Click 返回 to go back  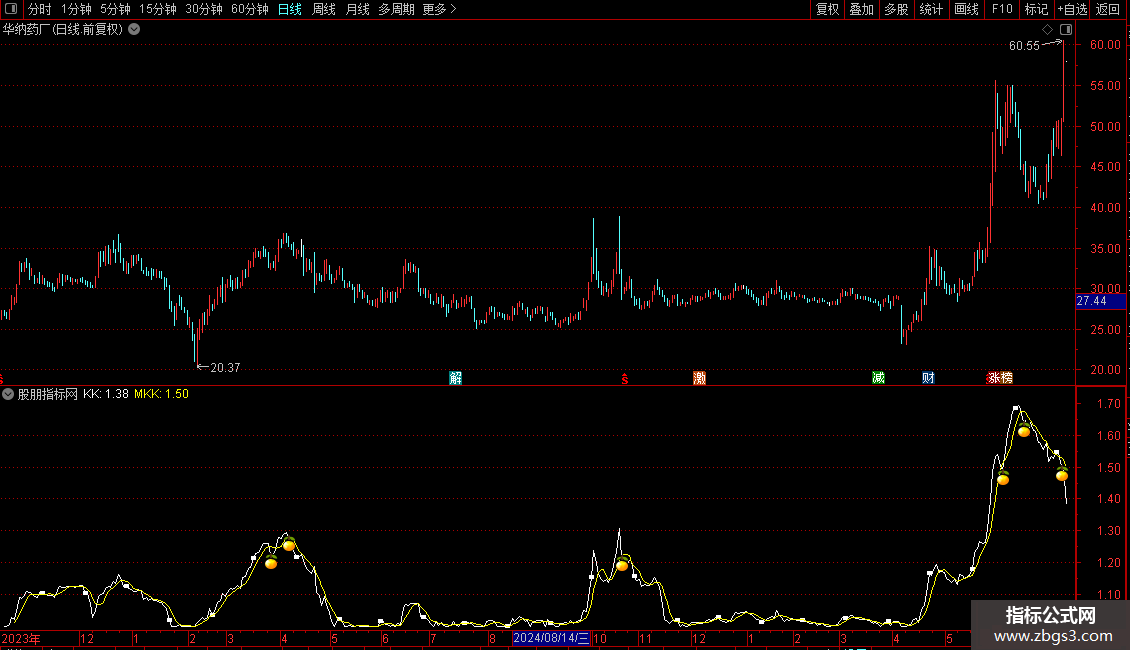[x=1108, y=9]
